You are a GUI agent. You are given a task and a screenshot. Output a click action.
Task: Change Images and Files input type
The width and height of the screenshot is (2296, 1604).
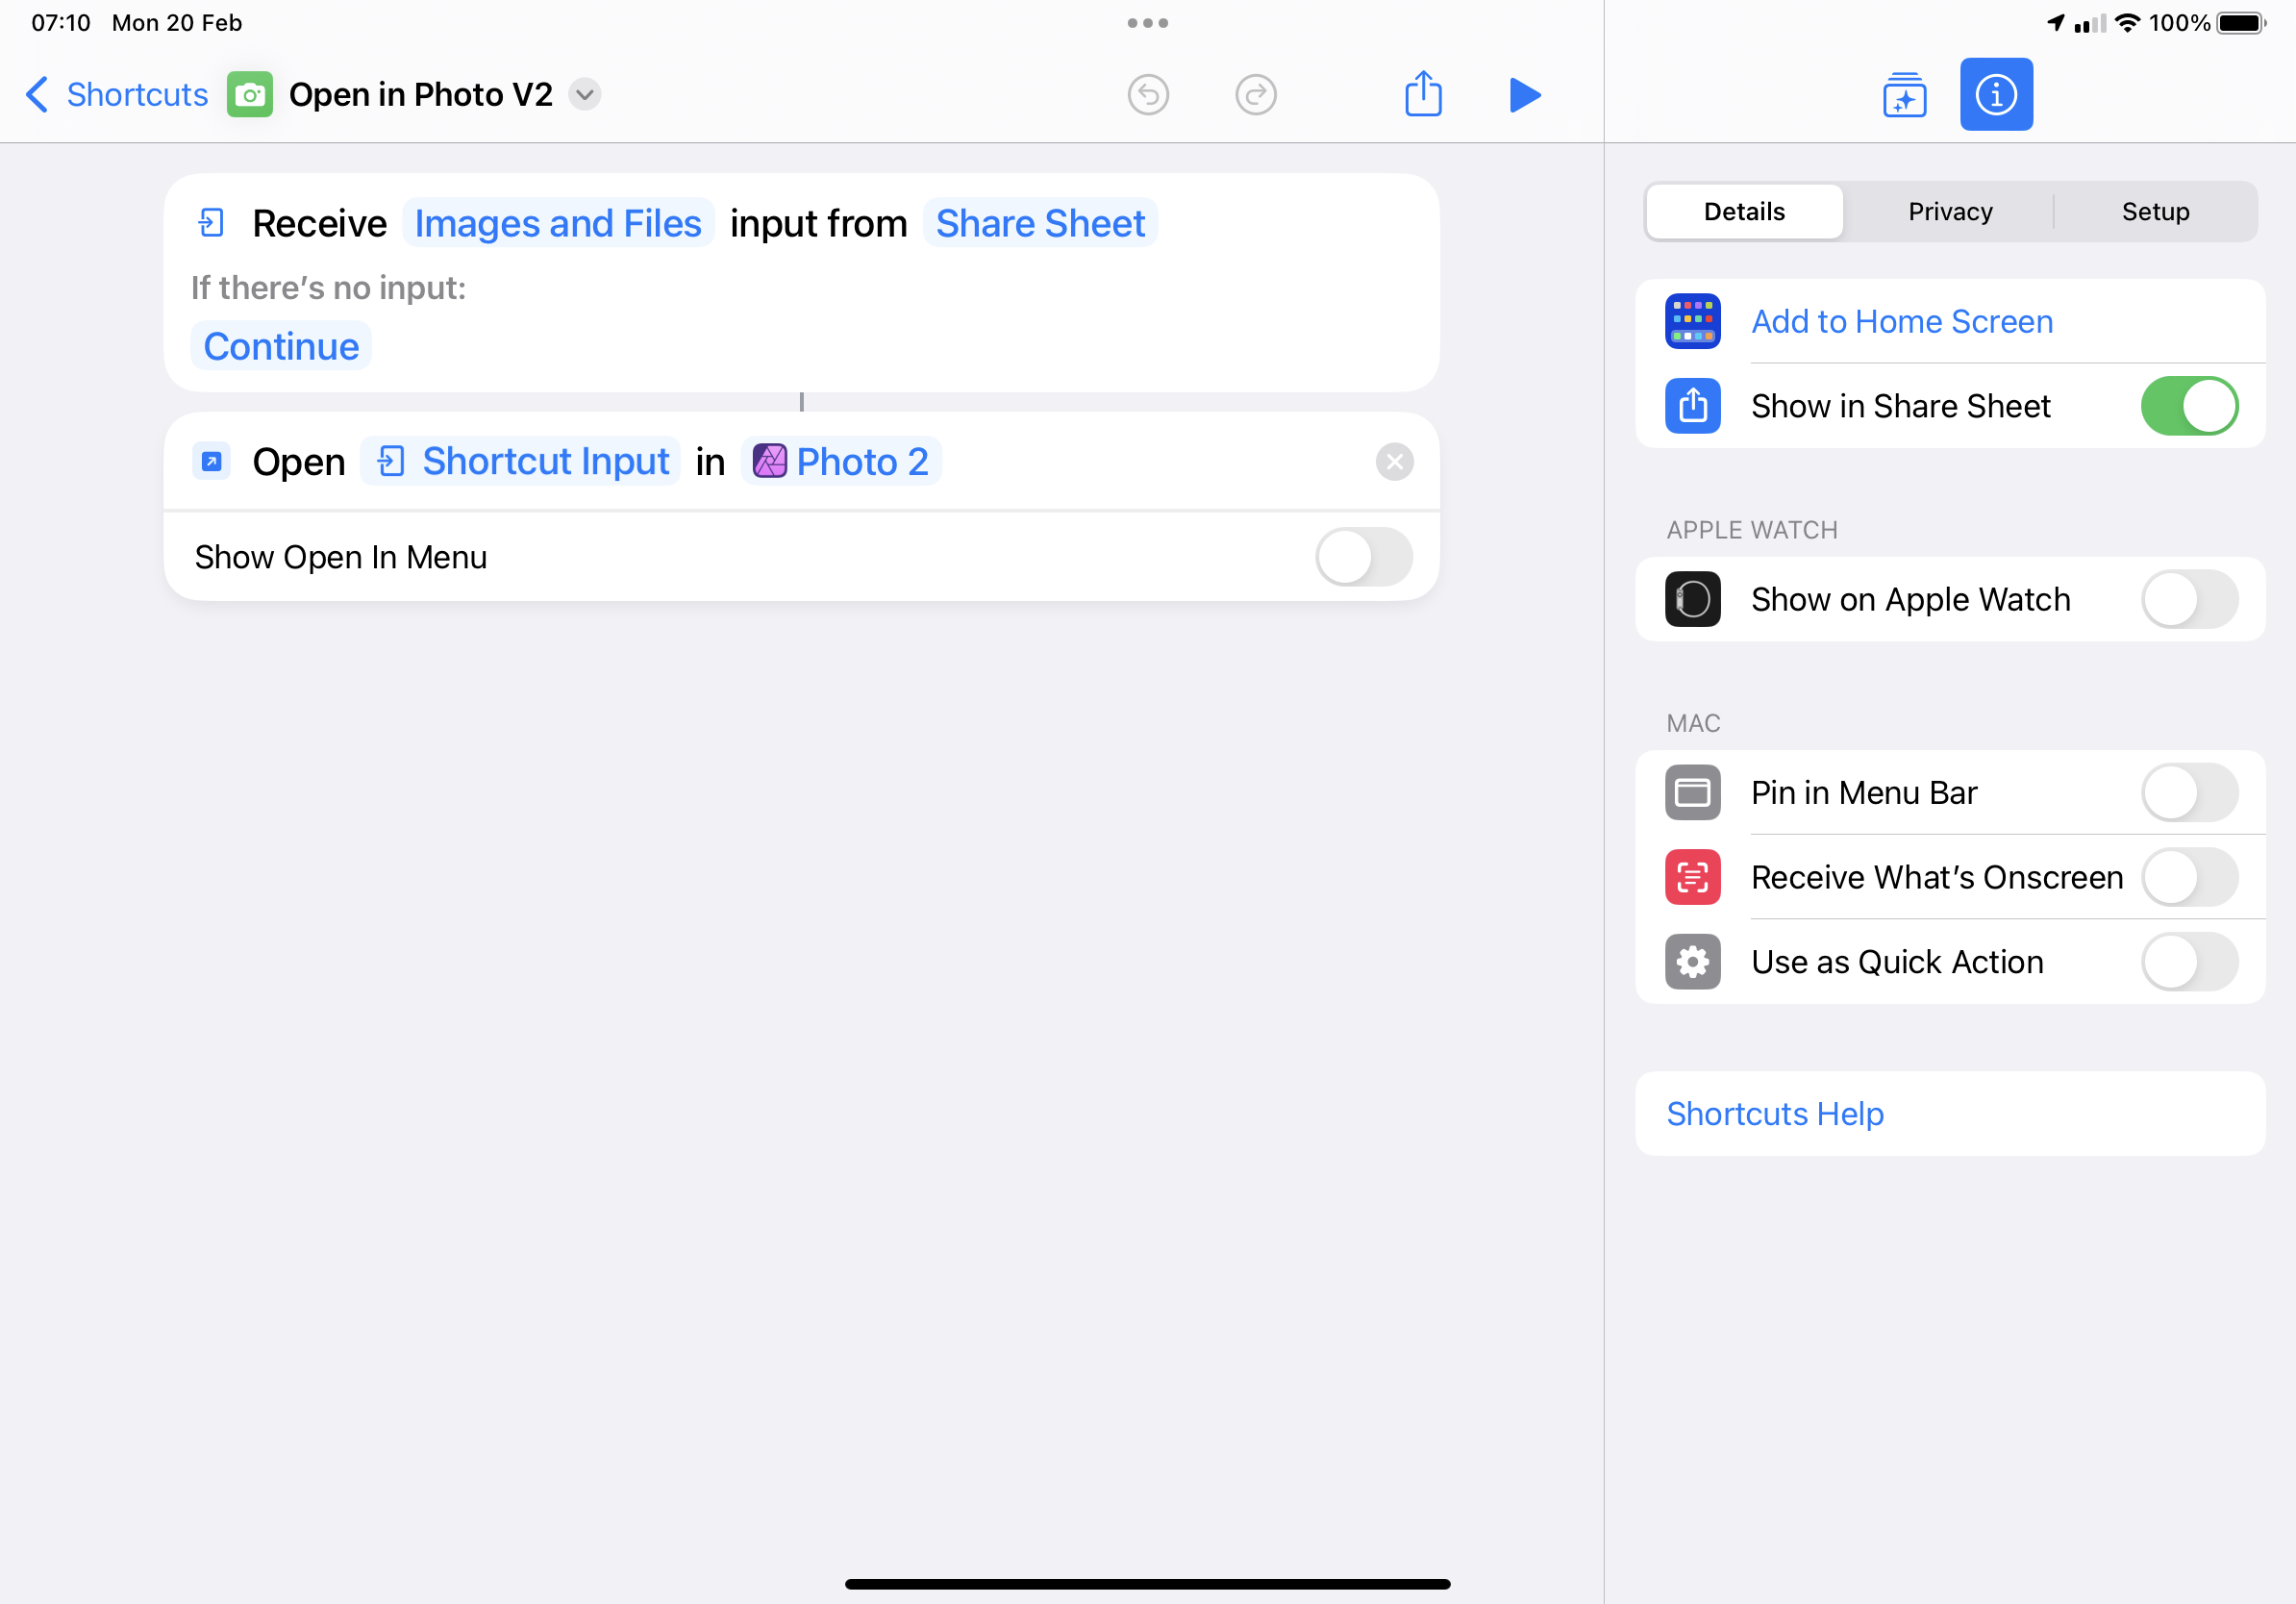[558, 223]
